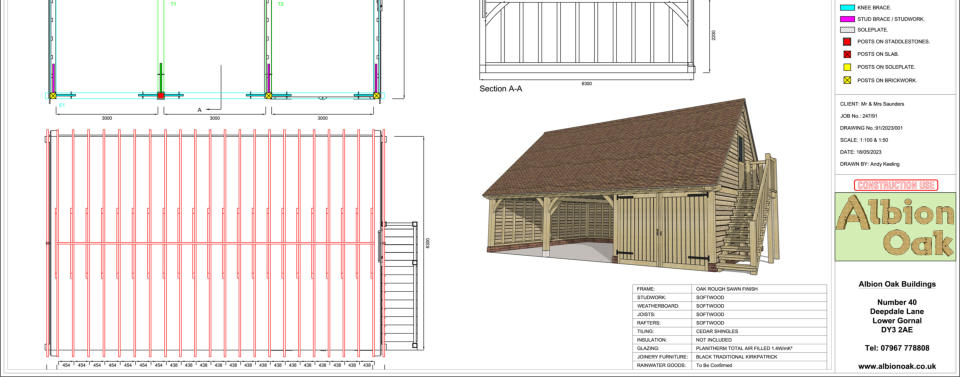The image size is (960, 377).
Task: Click the 2200 height dimension on the section
Action: (x=713, y=35)
